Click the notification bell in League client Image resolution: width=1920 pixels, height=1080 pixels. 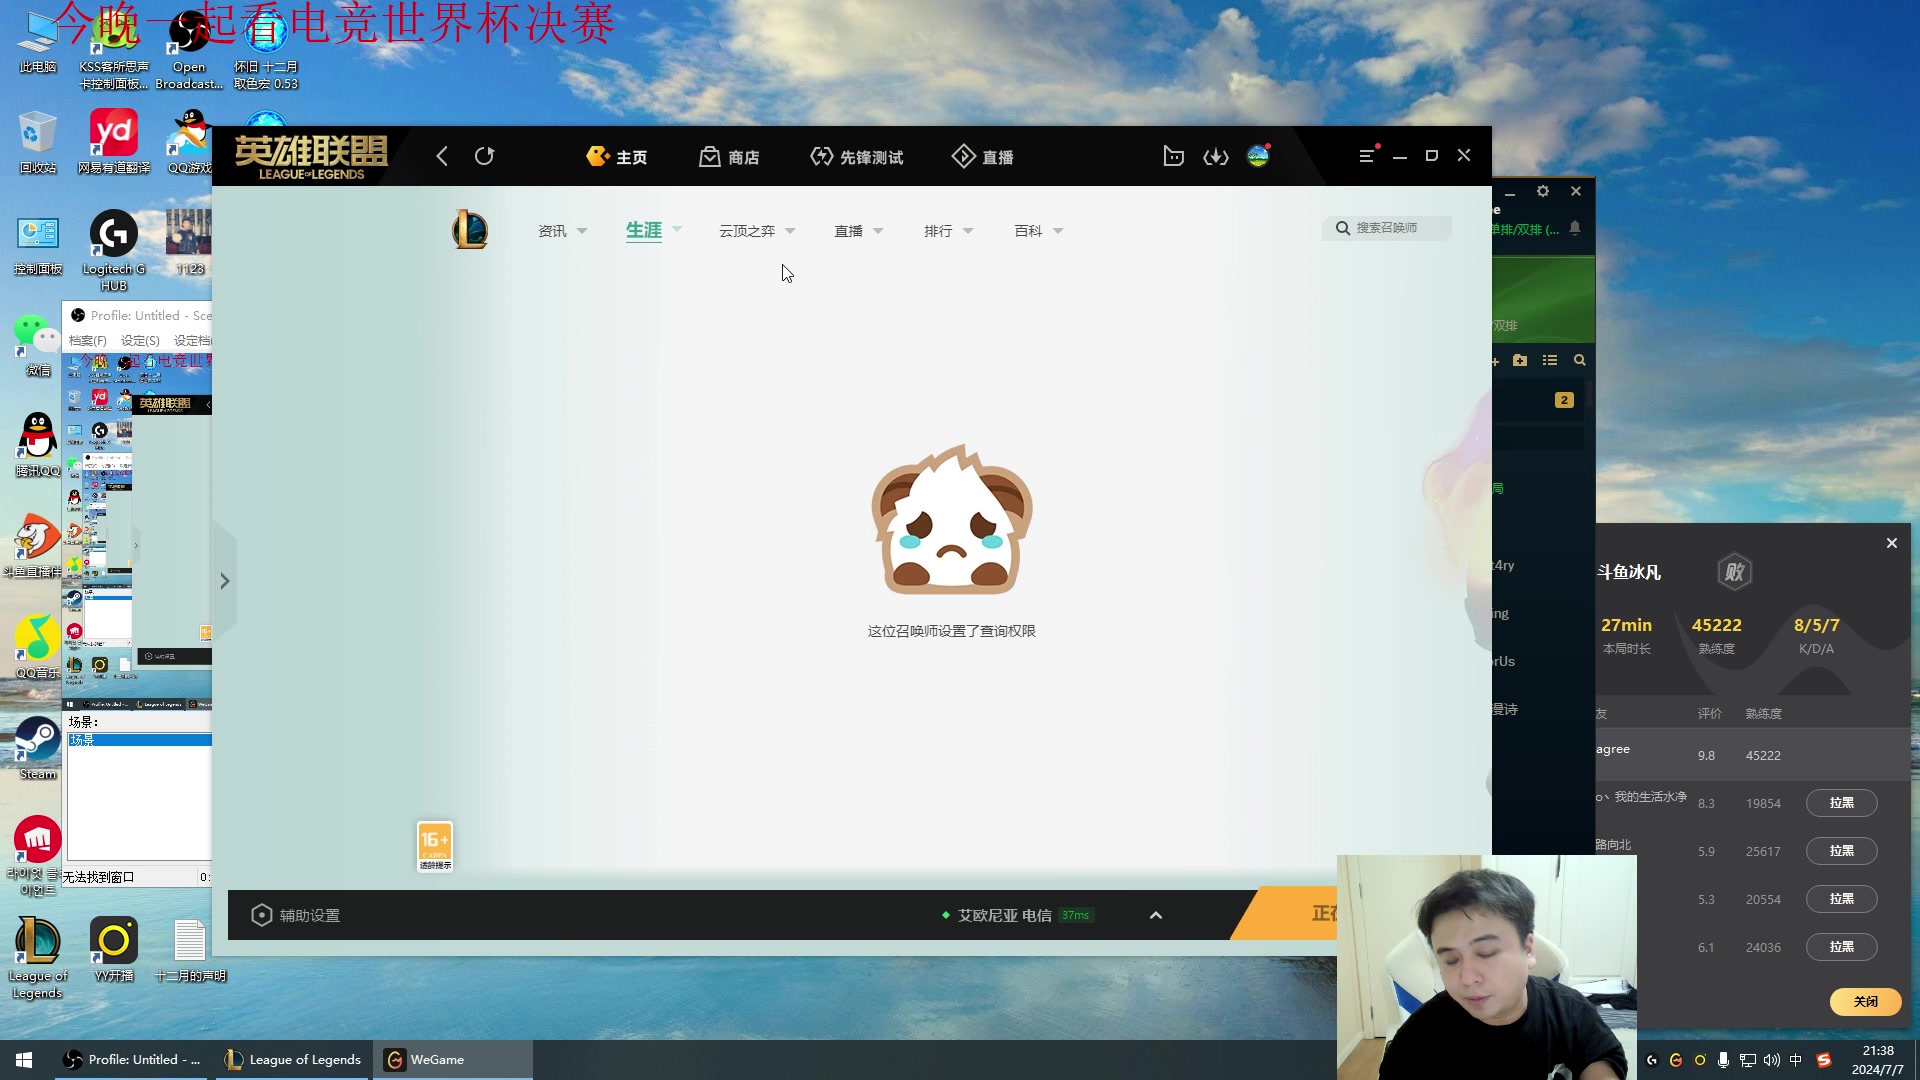(1575, 228)
